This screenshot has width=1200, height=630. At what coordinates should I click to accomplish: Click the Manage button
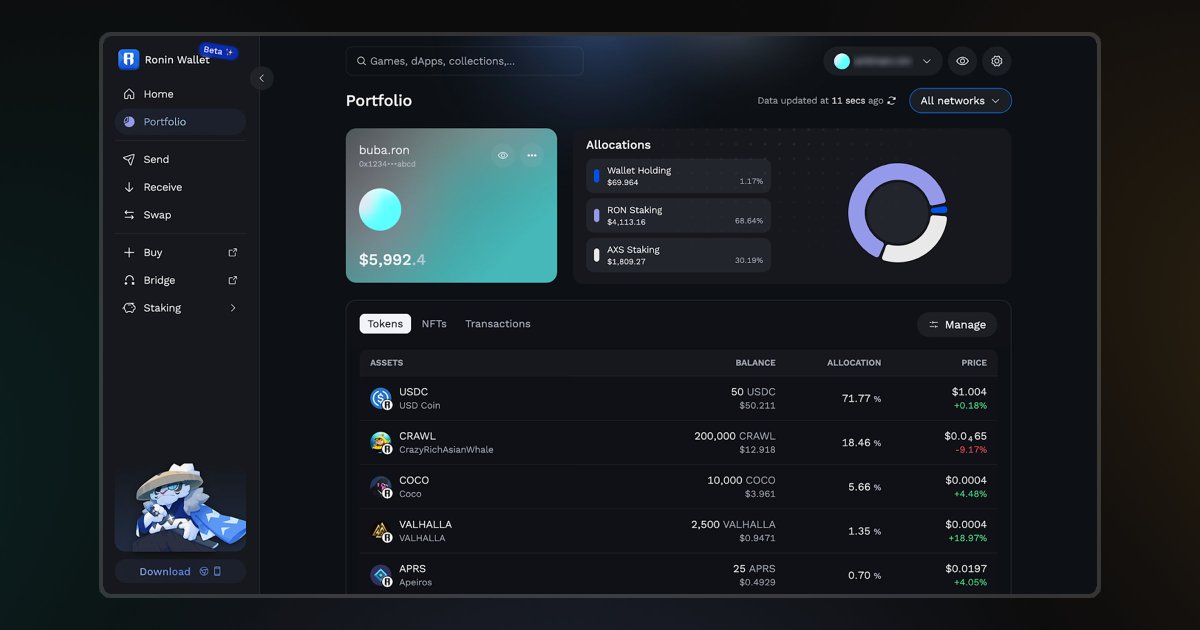[x=957, y=325]
